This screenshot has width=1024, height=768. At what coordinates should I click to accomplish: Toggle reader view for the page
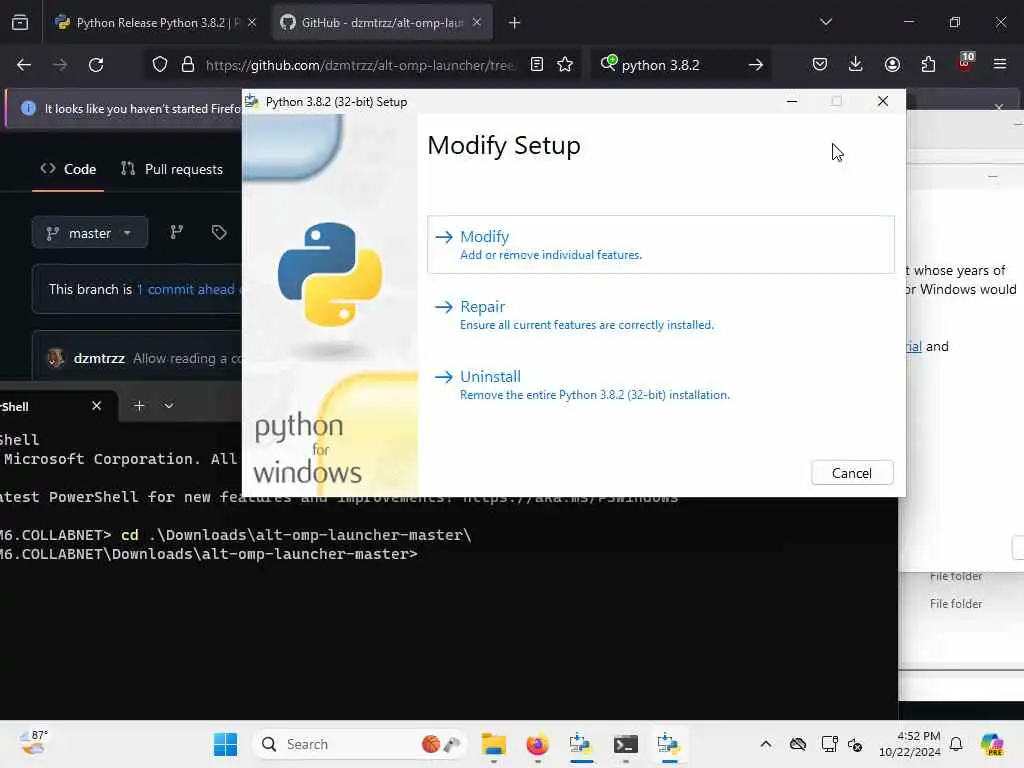click(537, 64)
